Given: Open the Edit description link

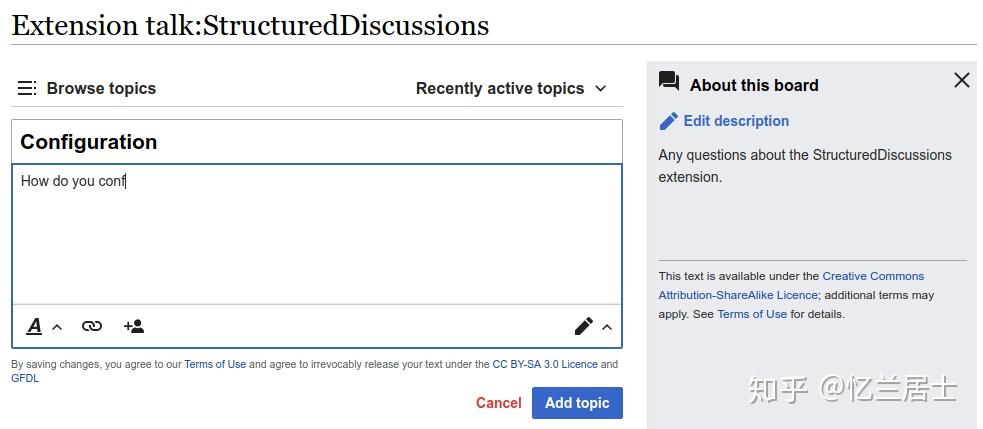Looking at the screenshot, I should tap(736, 121).
